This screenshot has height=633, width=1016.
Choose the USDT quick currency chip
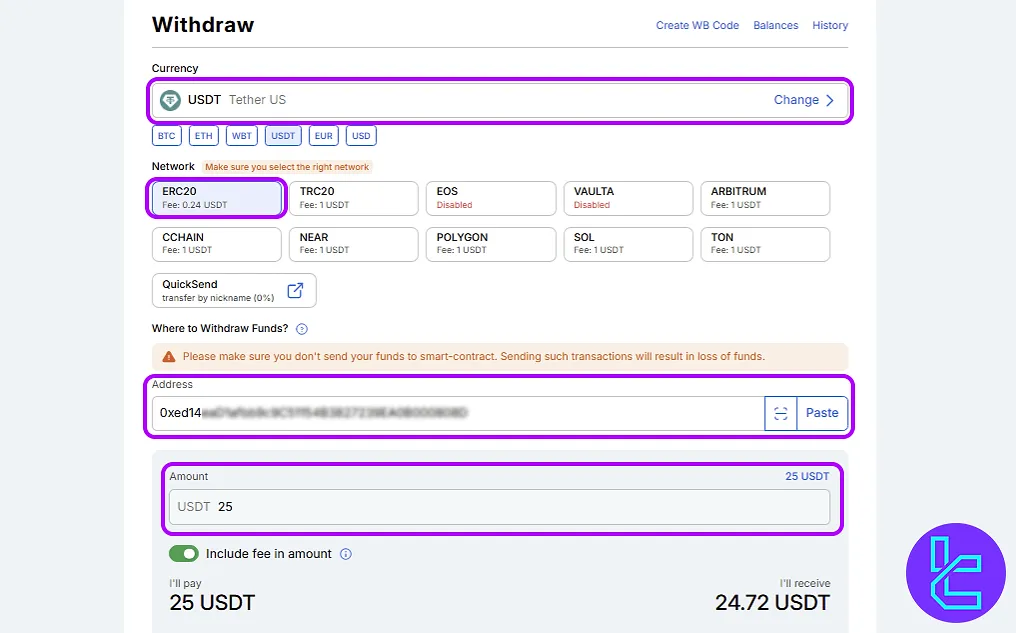coord(283,136)
